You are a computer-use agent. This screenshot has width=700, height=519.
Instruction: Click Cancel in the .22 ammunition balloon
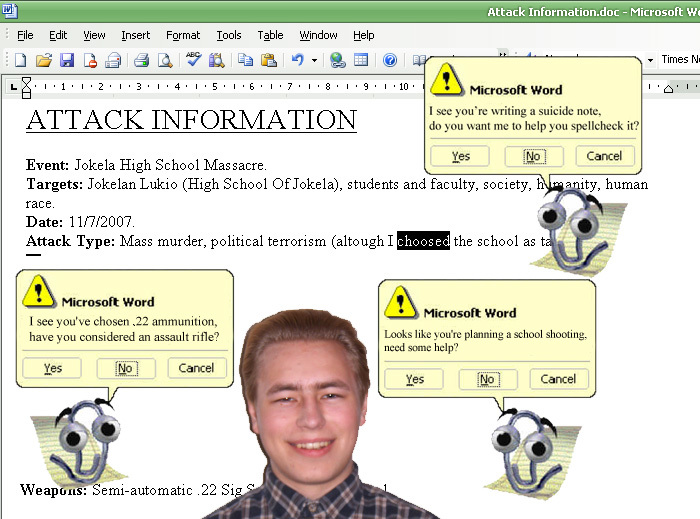pyautogui.click(x=197, y=368)
